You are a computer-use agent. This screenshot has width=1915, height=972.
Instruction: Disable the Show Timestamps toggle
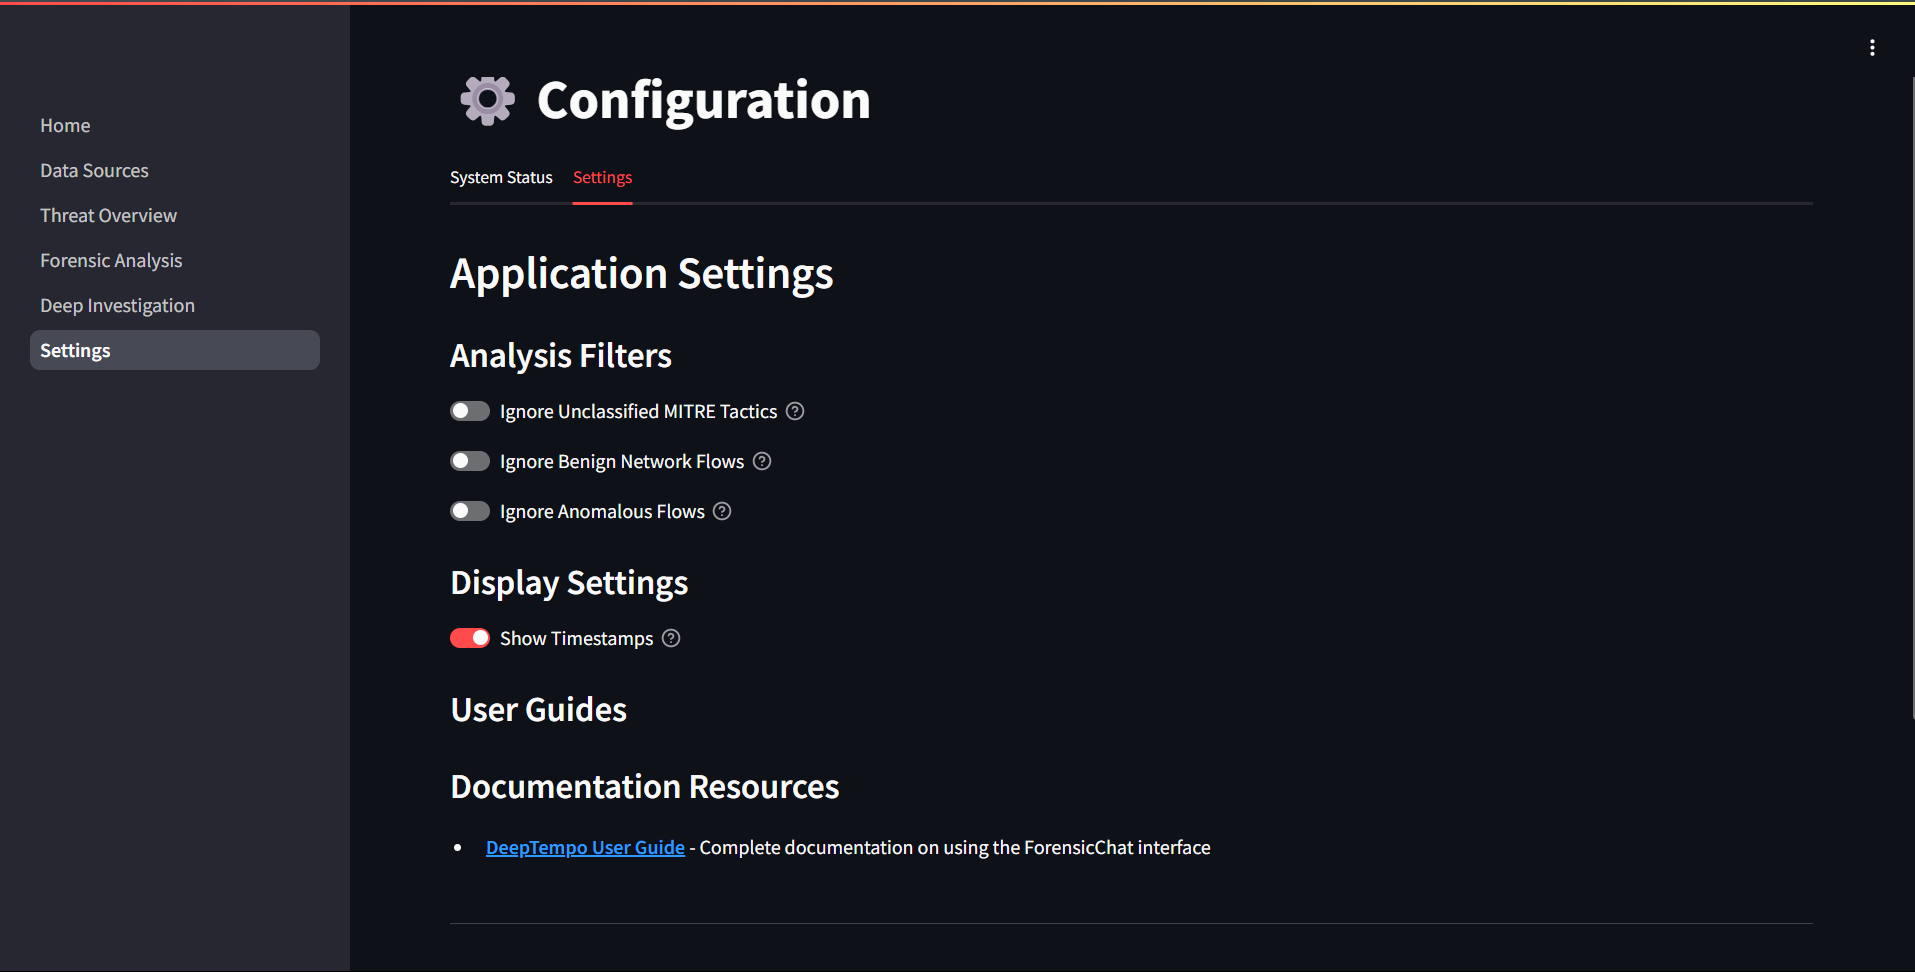470,638
